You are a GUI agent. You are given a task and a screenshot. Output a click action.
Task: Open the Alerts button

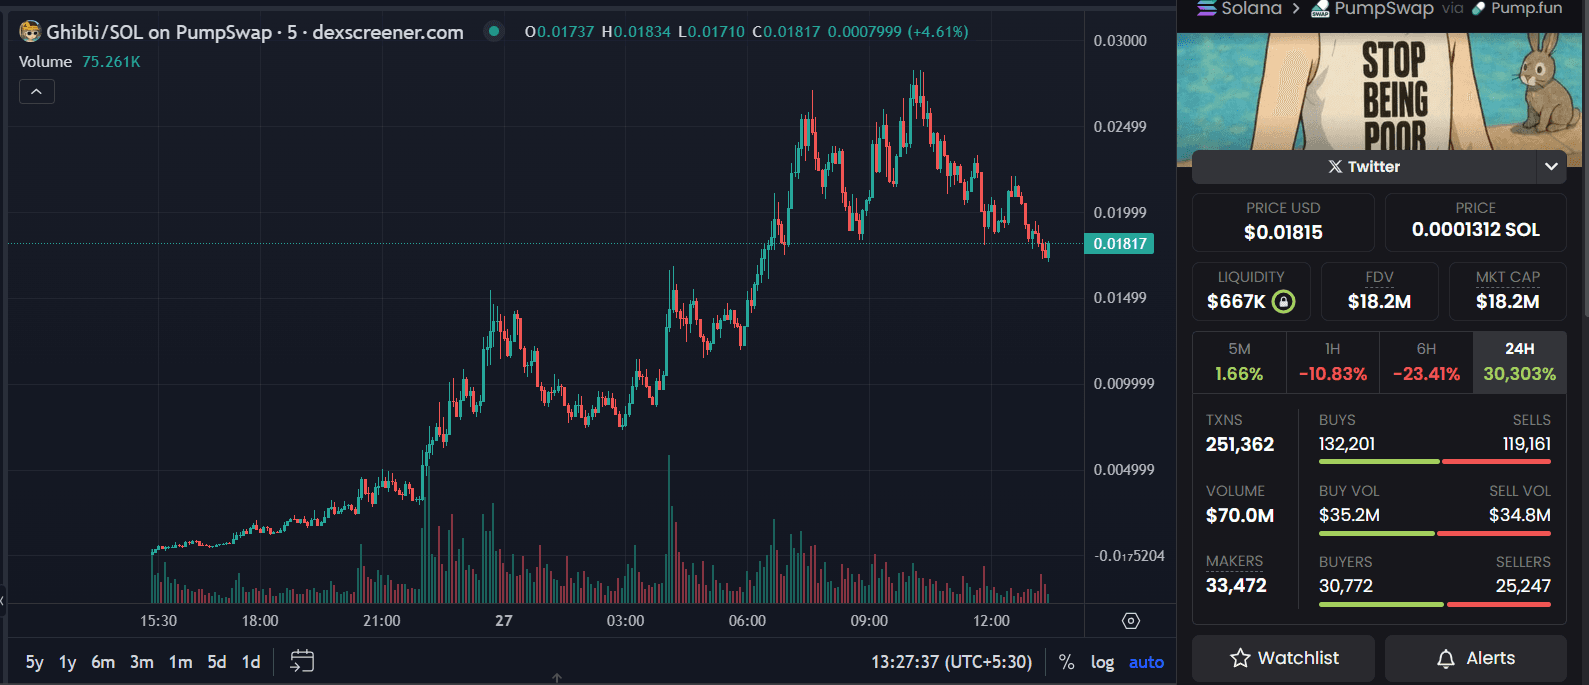click(1475, 658)
